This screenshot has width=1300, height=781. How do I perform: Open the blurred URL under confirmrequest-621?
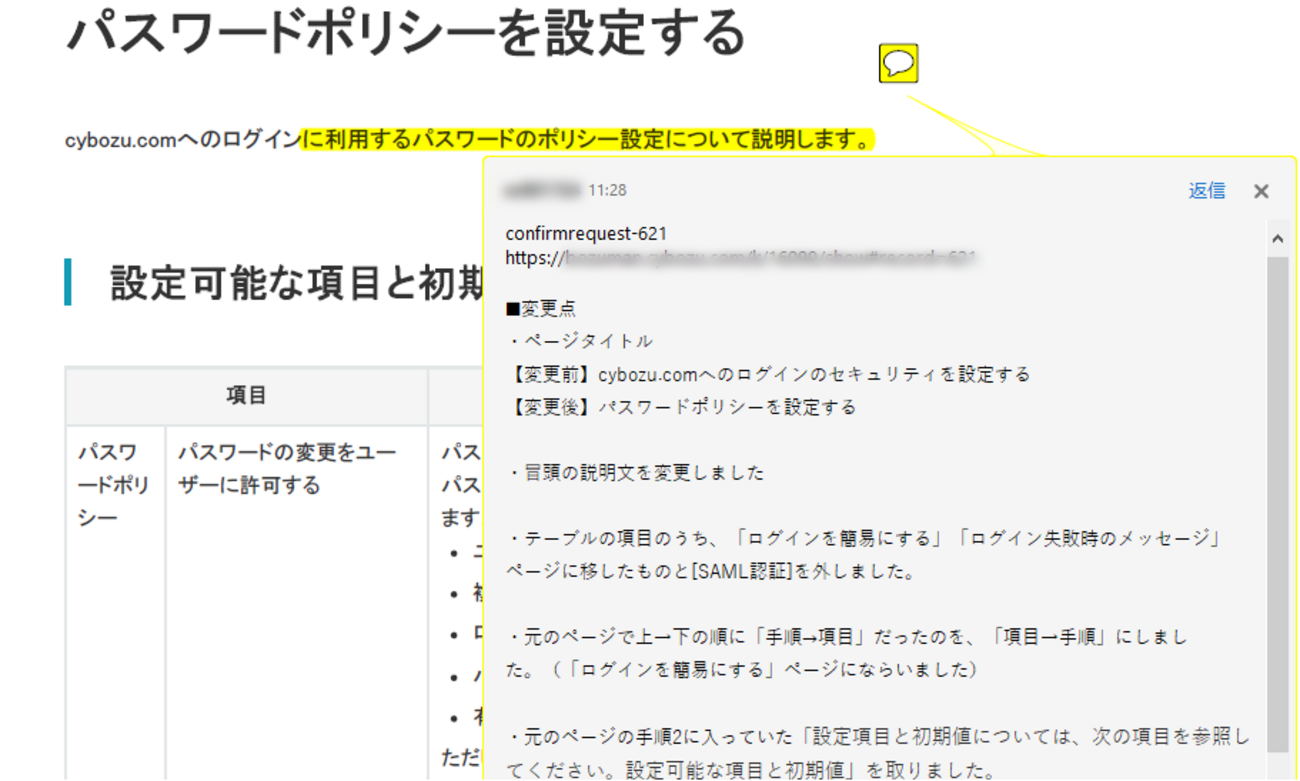(x=741, y=257)
